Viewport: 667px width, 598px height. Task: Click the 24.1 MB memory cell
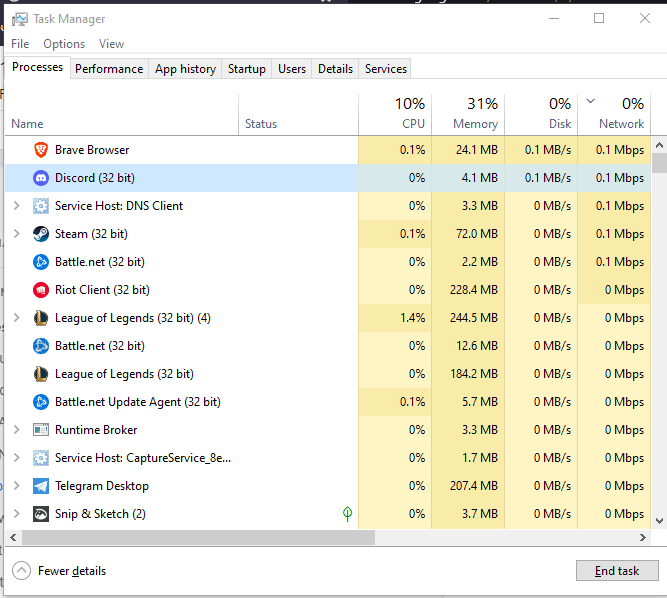pyautogui.click(x=468, y=150)
